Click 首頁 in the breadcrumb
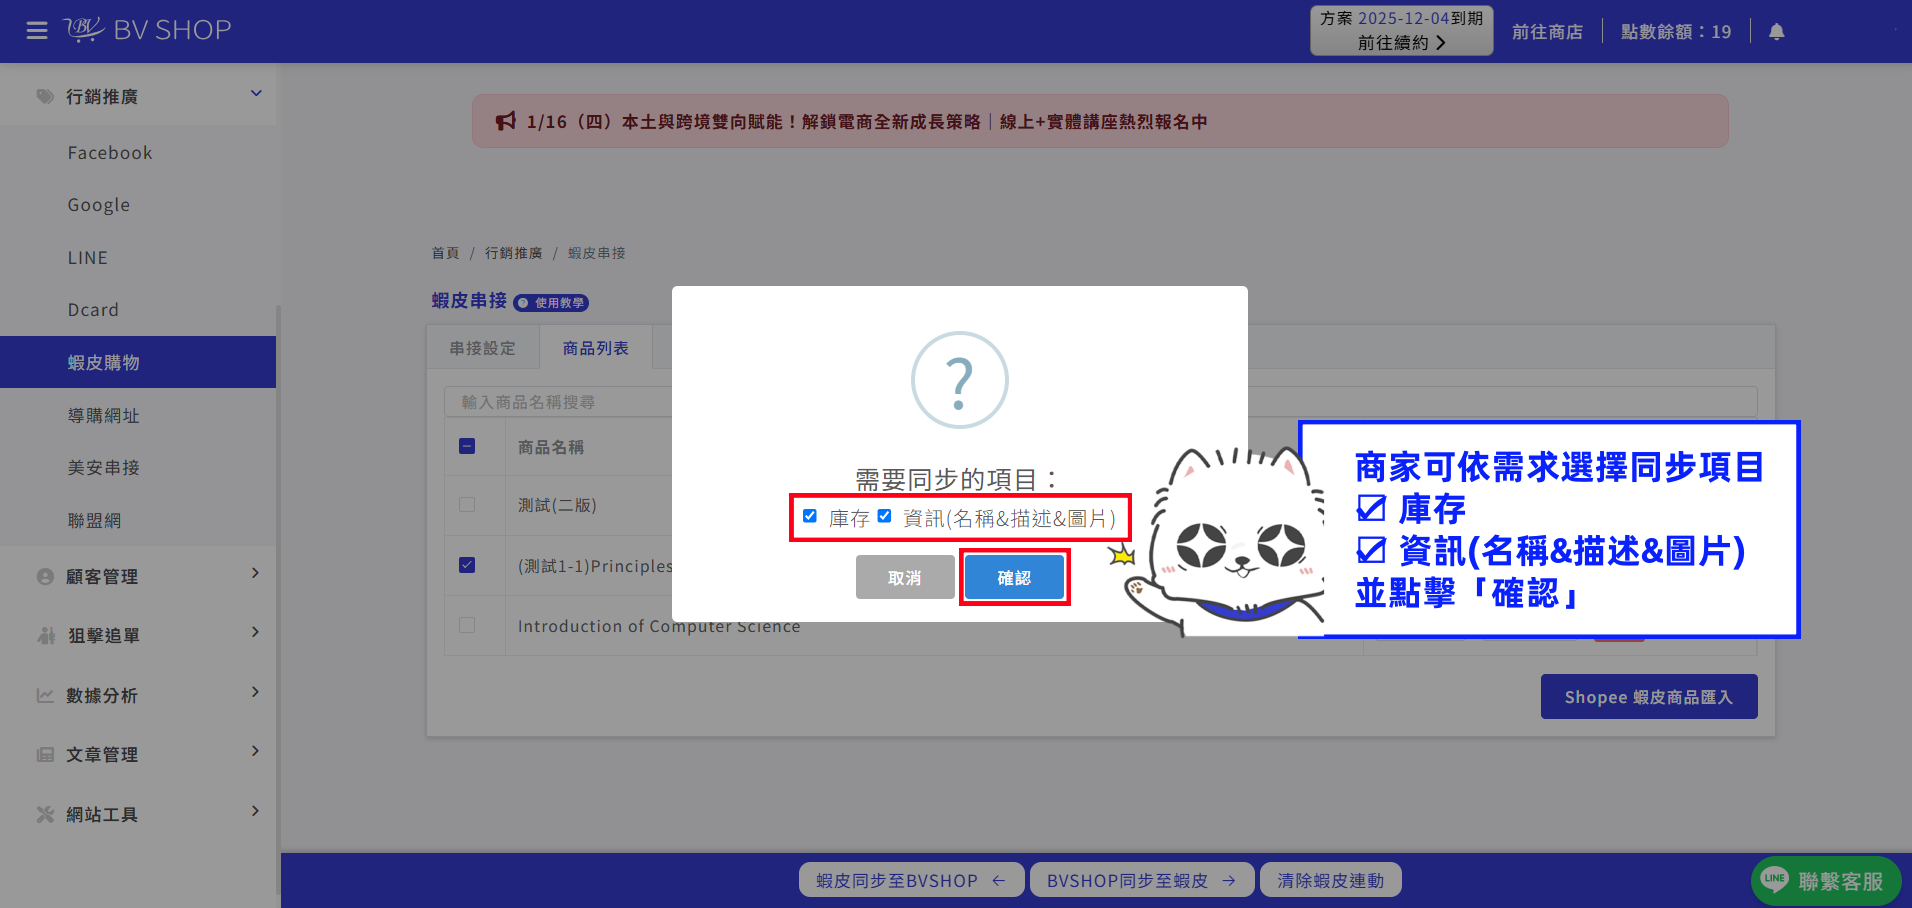The width and height of the screenshot is (1912, 908). 445,253
